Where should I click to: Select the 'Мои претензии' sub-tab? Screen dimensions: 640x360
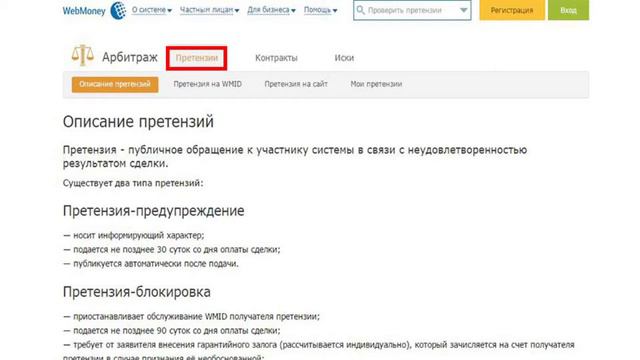point(376,84)
